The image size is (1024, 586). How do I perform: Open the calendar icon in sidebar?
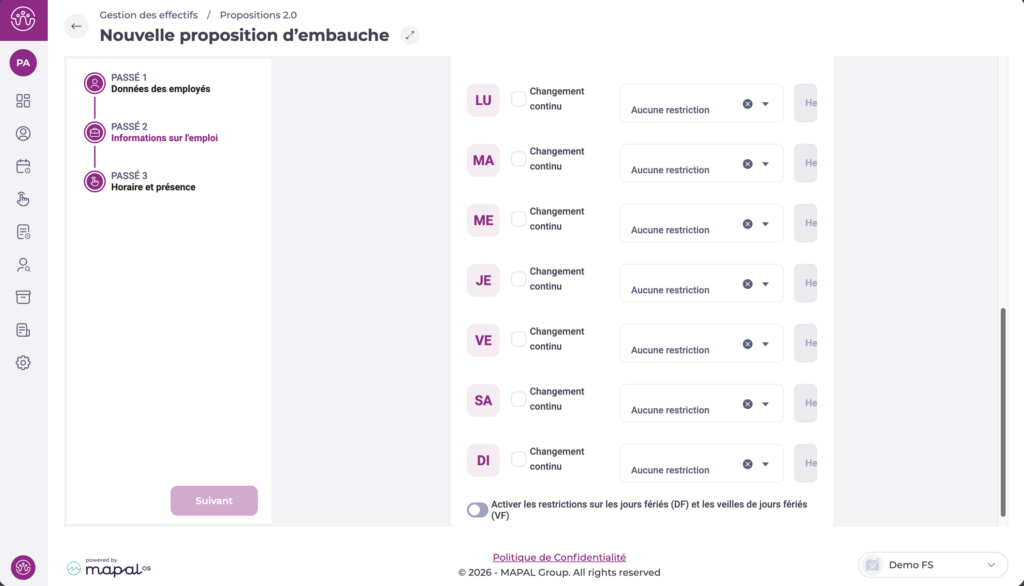[x=23, y=166]
